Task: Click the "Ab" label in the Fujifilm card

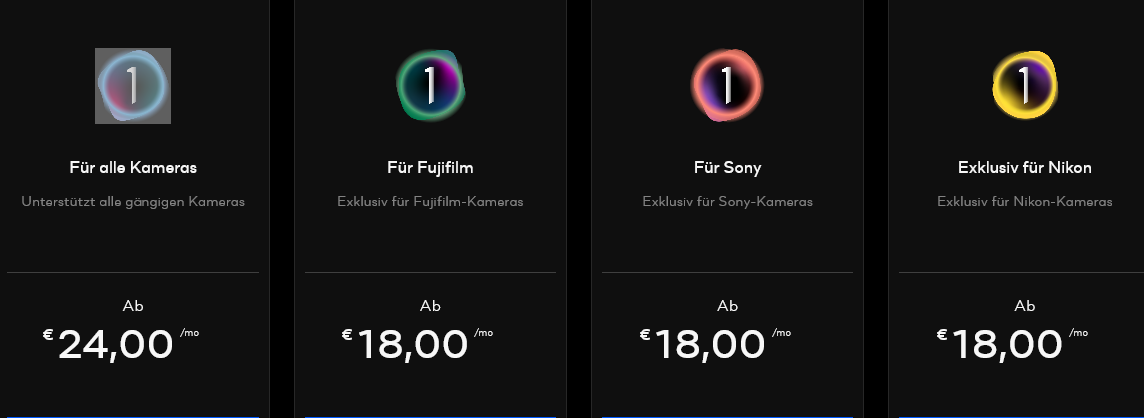Action: (430, 306)
